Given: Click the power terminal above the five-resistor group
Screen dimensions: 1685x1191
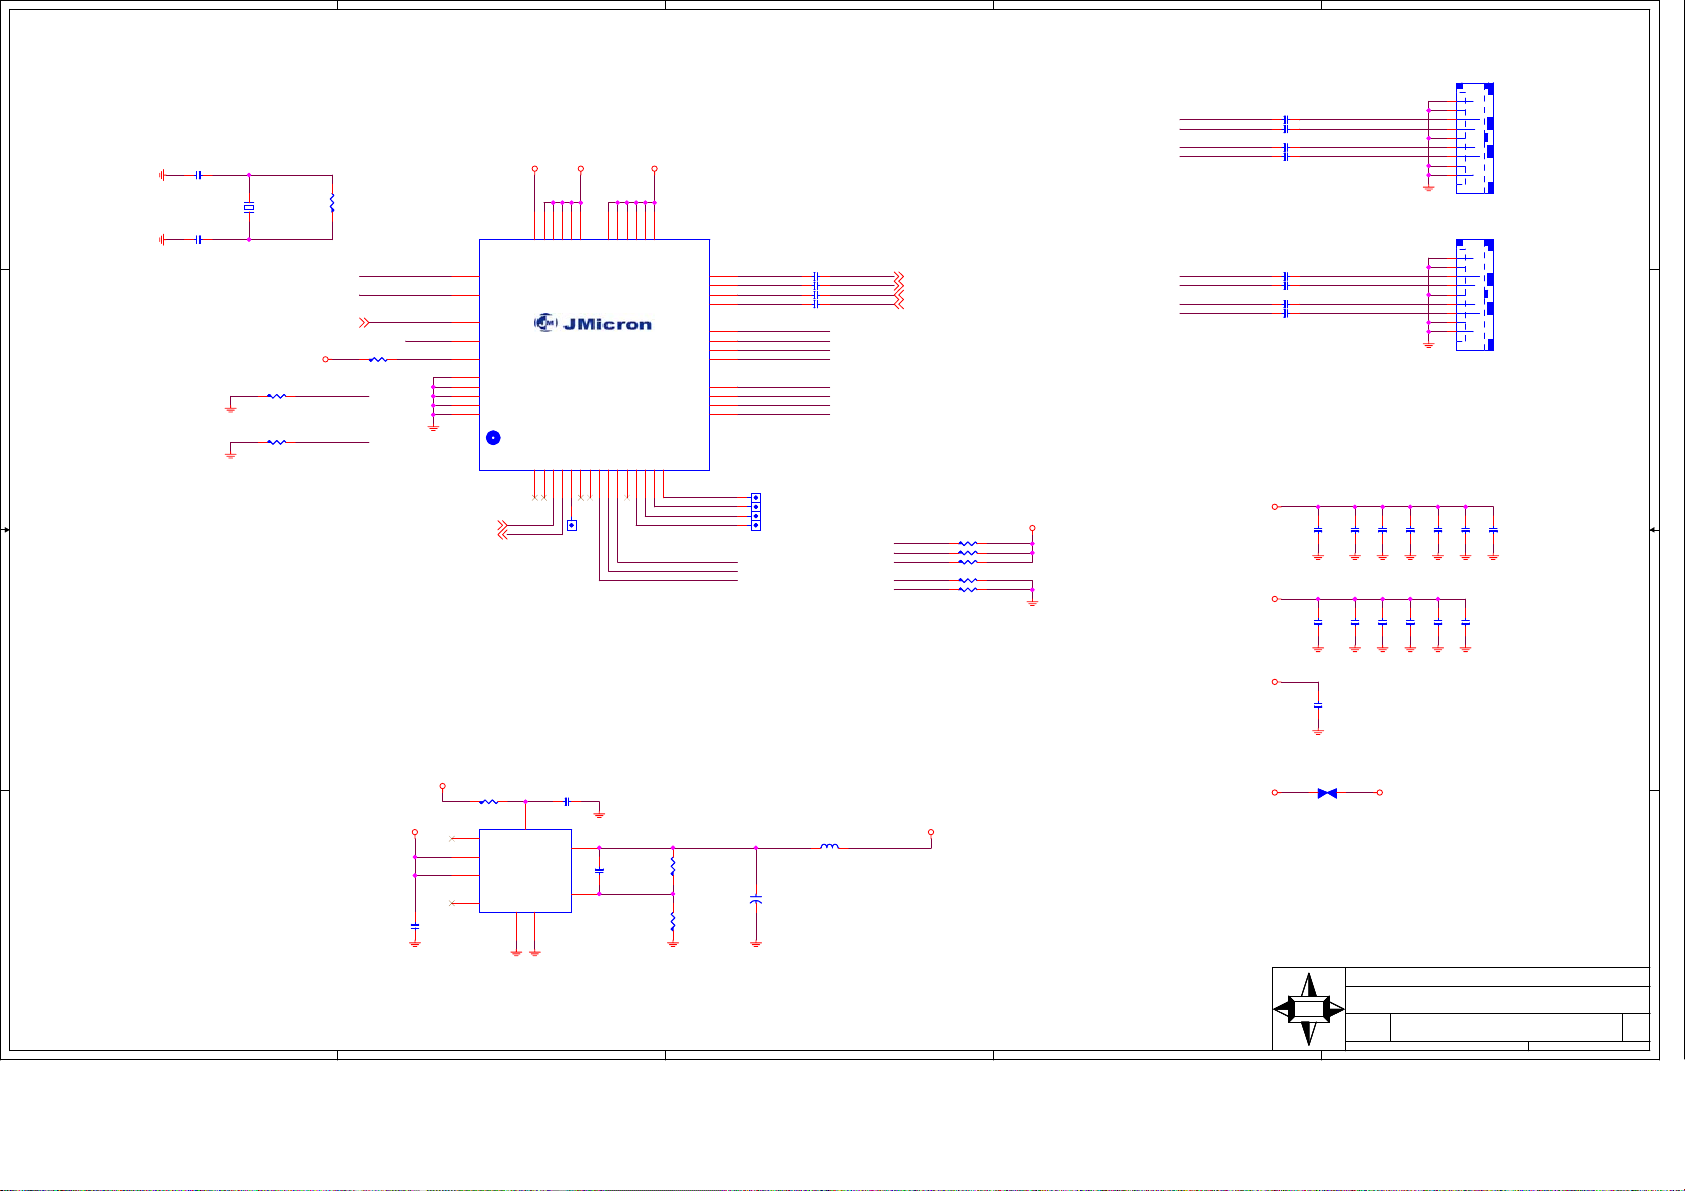Looking at the screenshot, I should coord(1032,528).
